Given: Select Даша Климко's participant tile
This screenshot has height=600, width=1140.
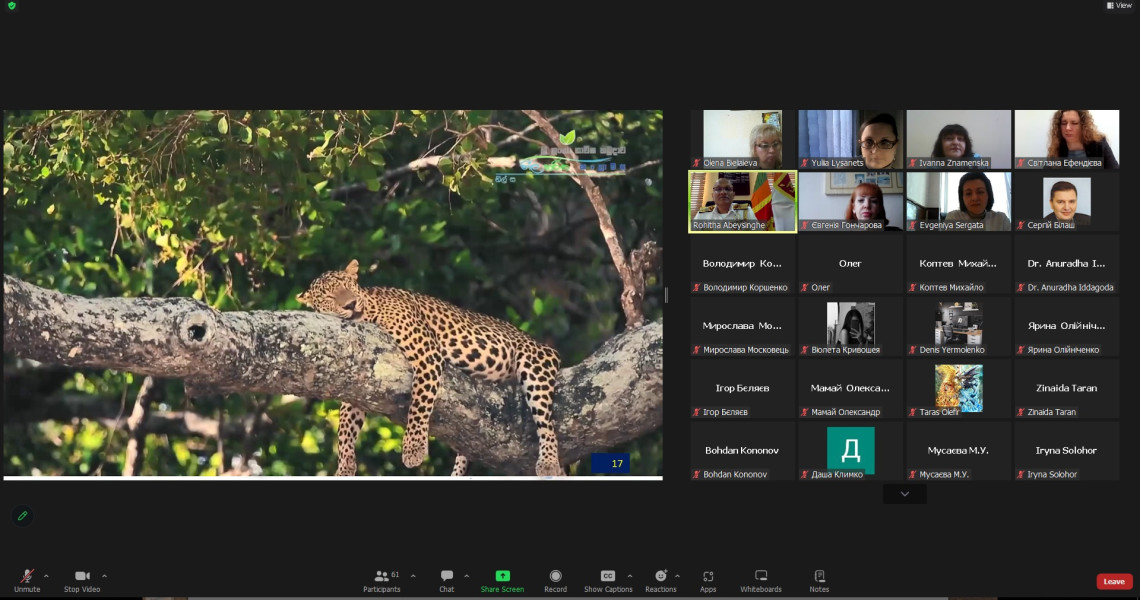Looking at the screenshot, I should pyautogui.click(x=851, y=452).
